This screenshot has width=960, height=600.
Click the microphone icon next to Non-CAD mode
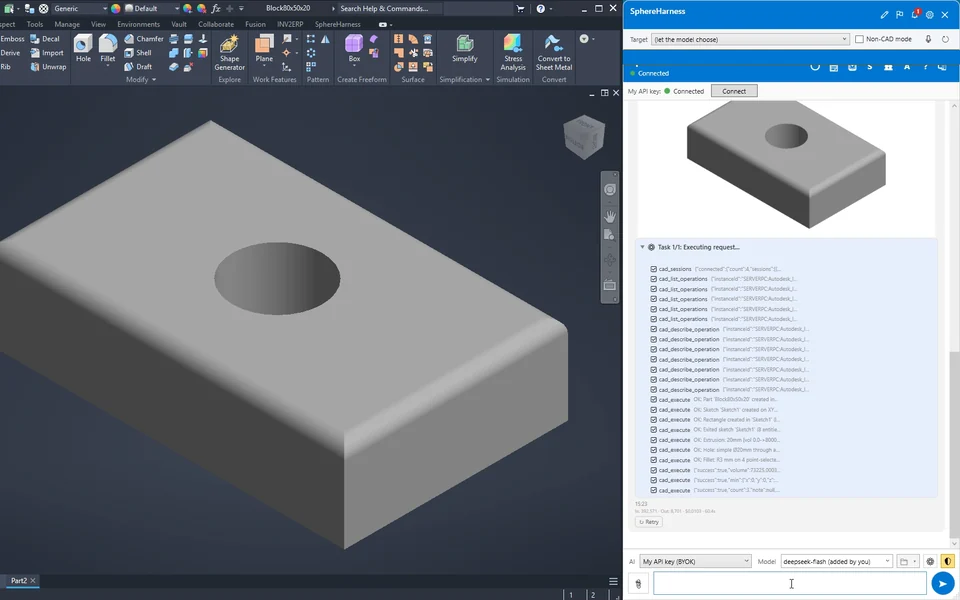(928, 39)
